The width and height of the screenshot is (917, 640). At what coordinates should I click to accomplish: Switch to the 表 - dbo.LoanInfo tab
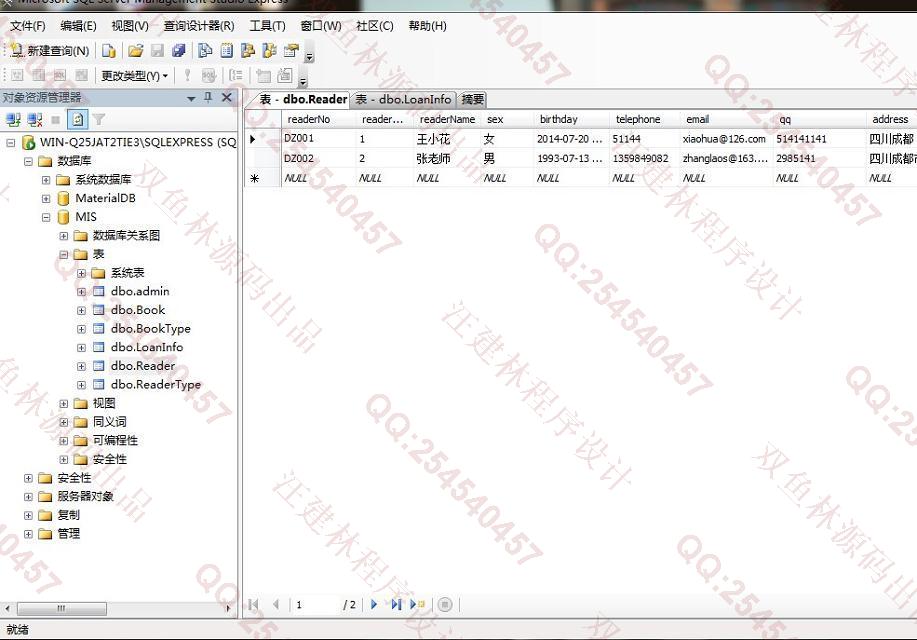[x=404, y=99]
